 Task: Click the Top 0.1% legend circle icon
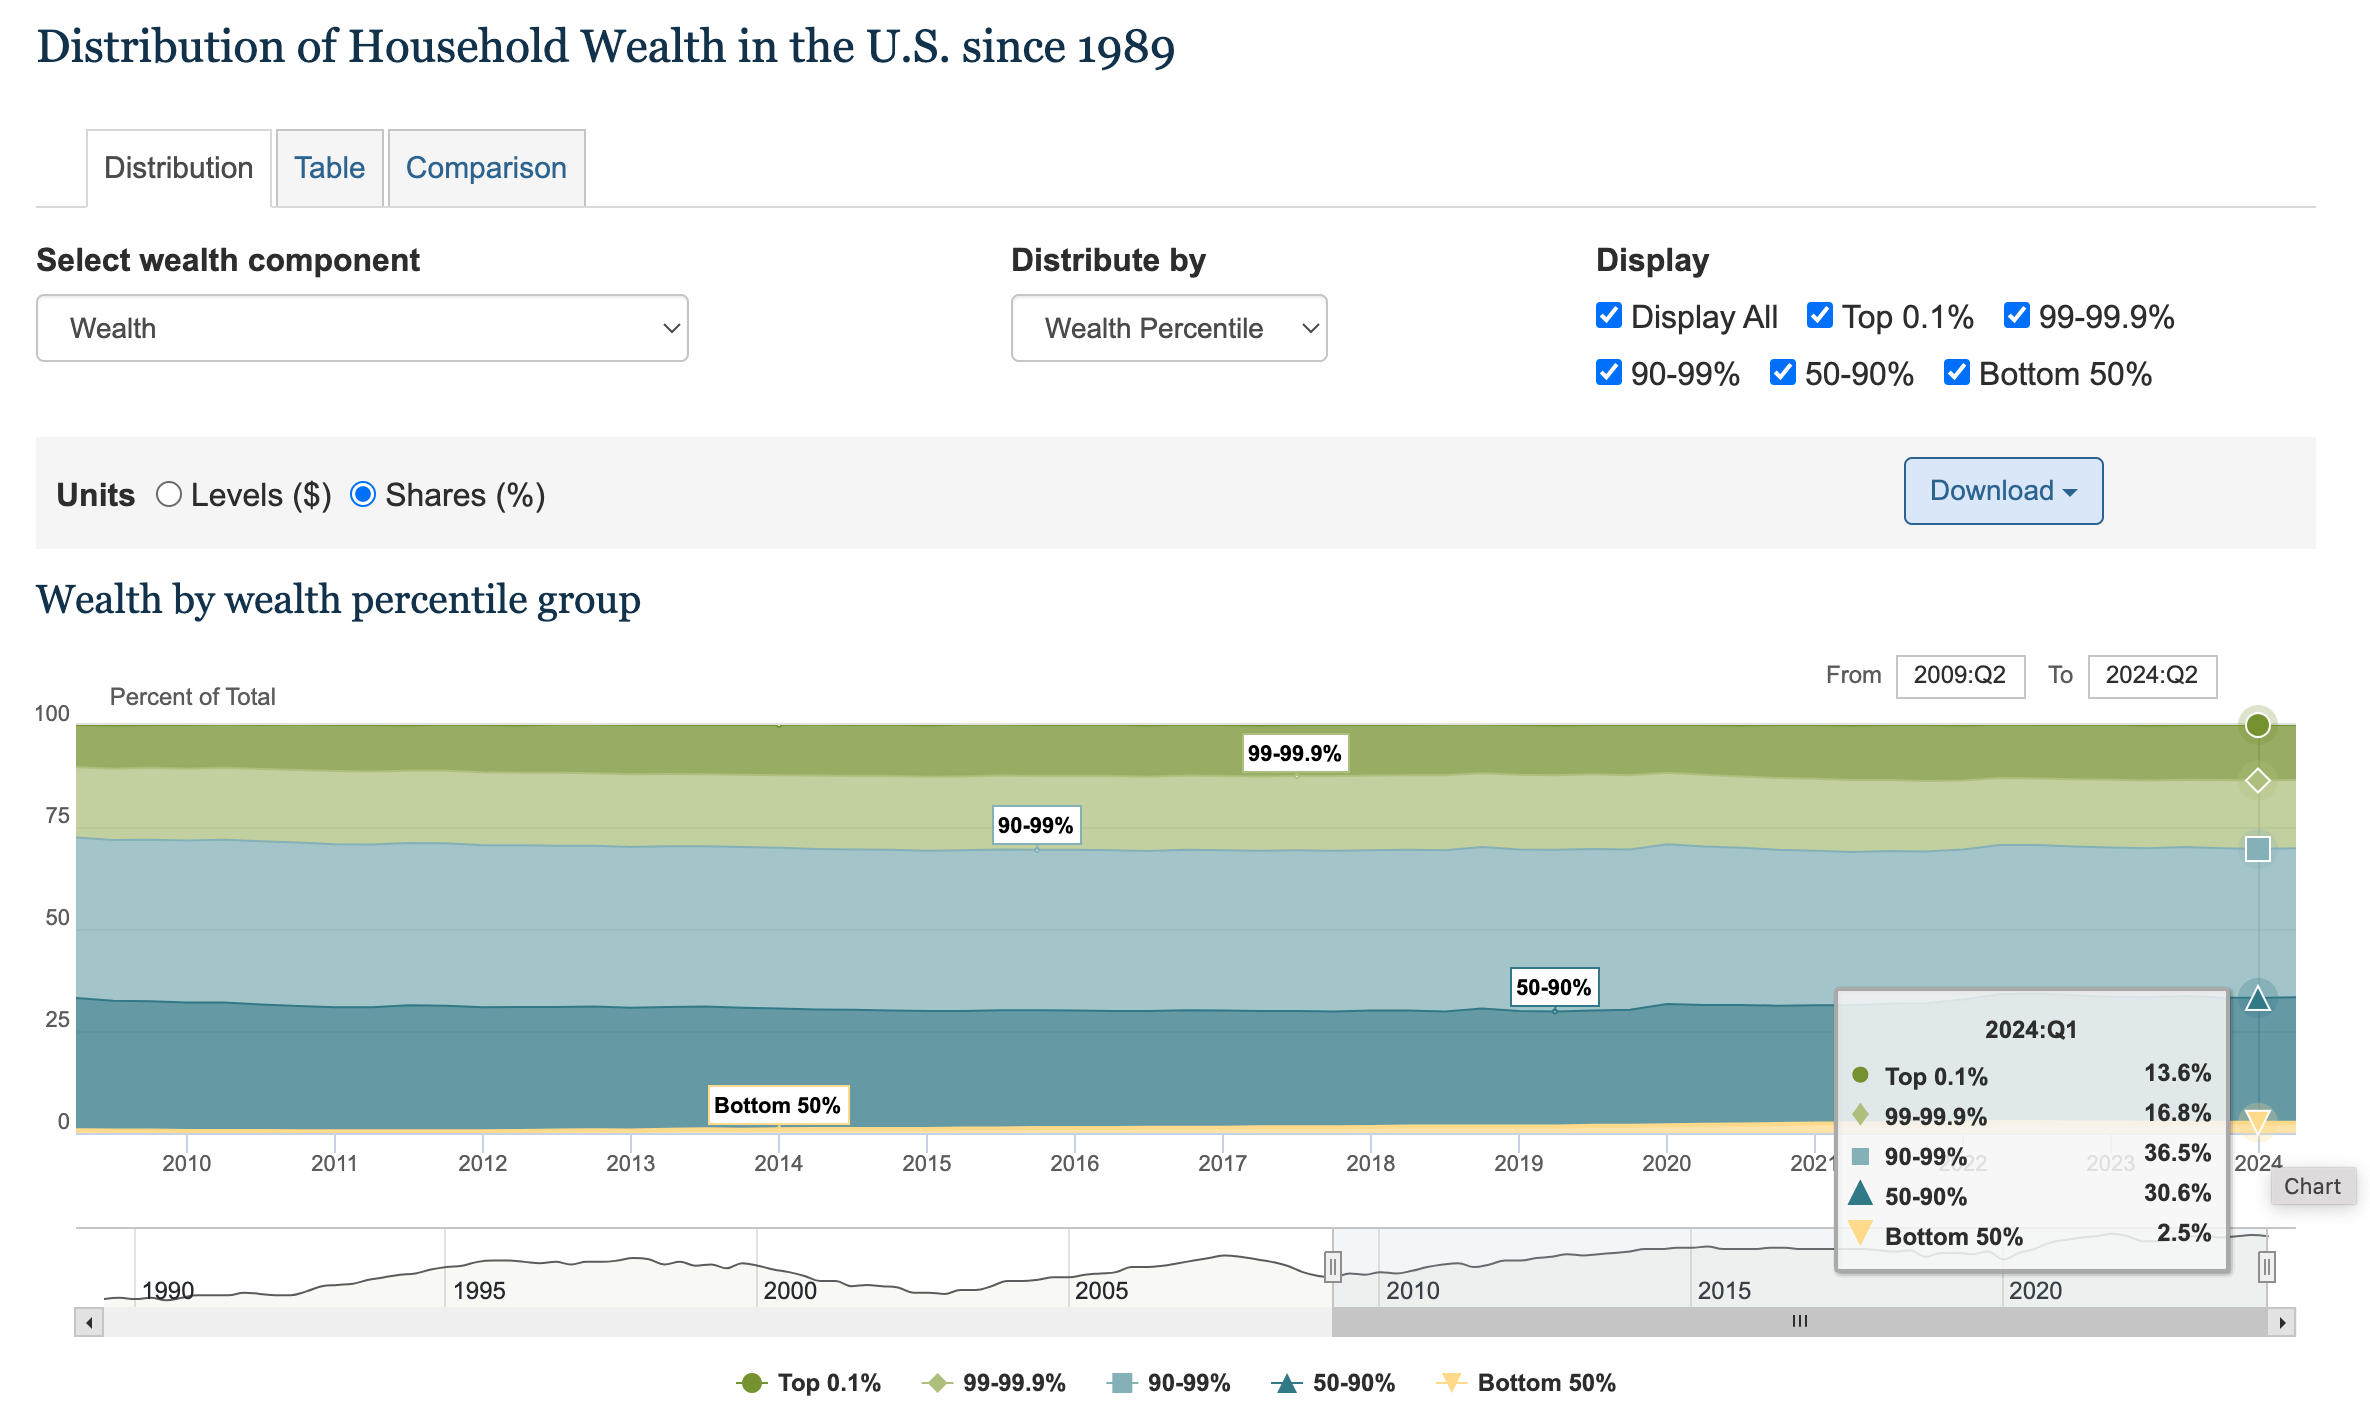tap(751, 1383)
